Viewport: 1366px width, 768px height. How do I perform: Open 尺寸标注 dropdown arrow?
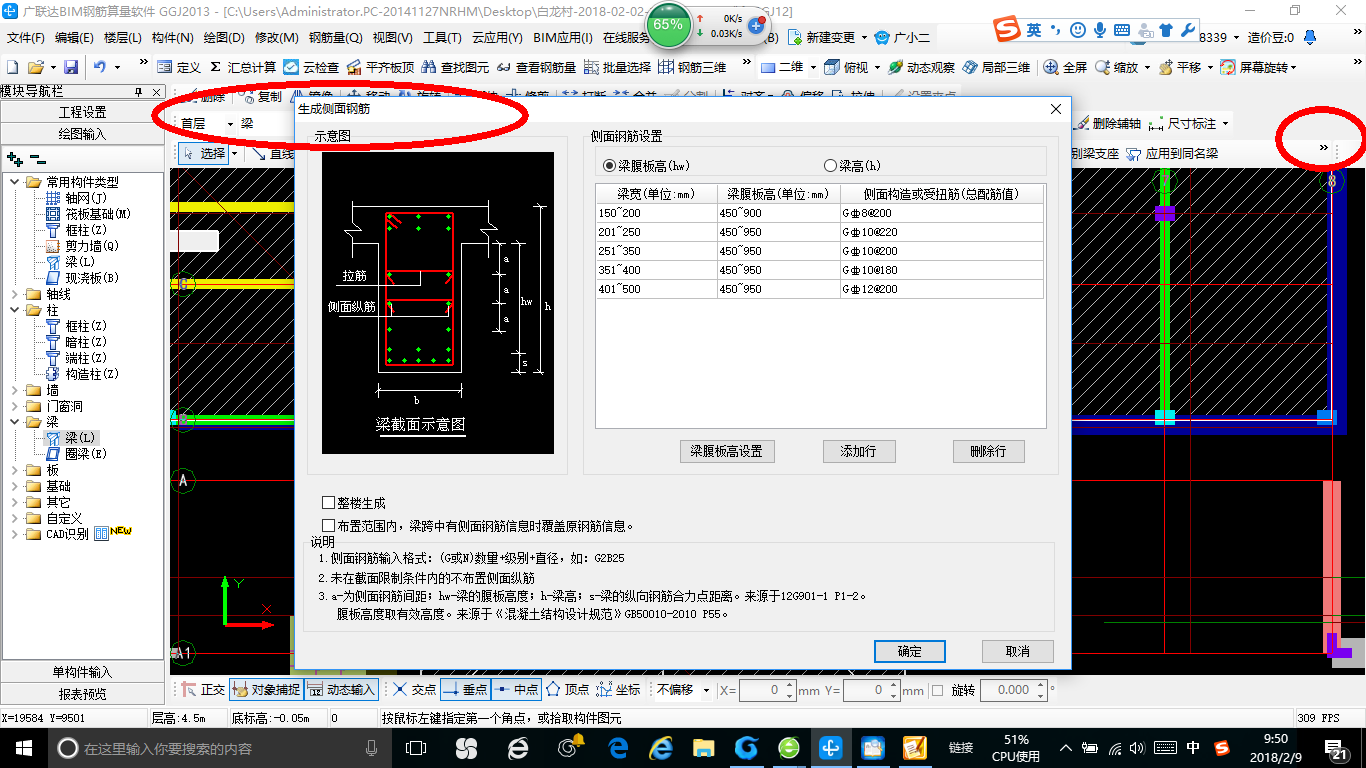click(x=1224, y=124)
